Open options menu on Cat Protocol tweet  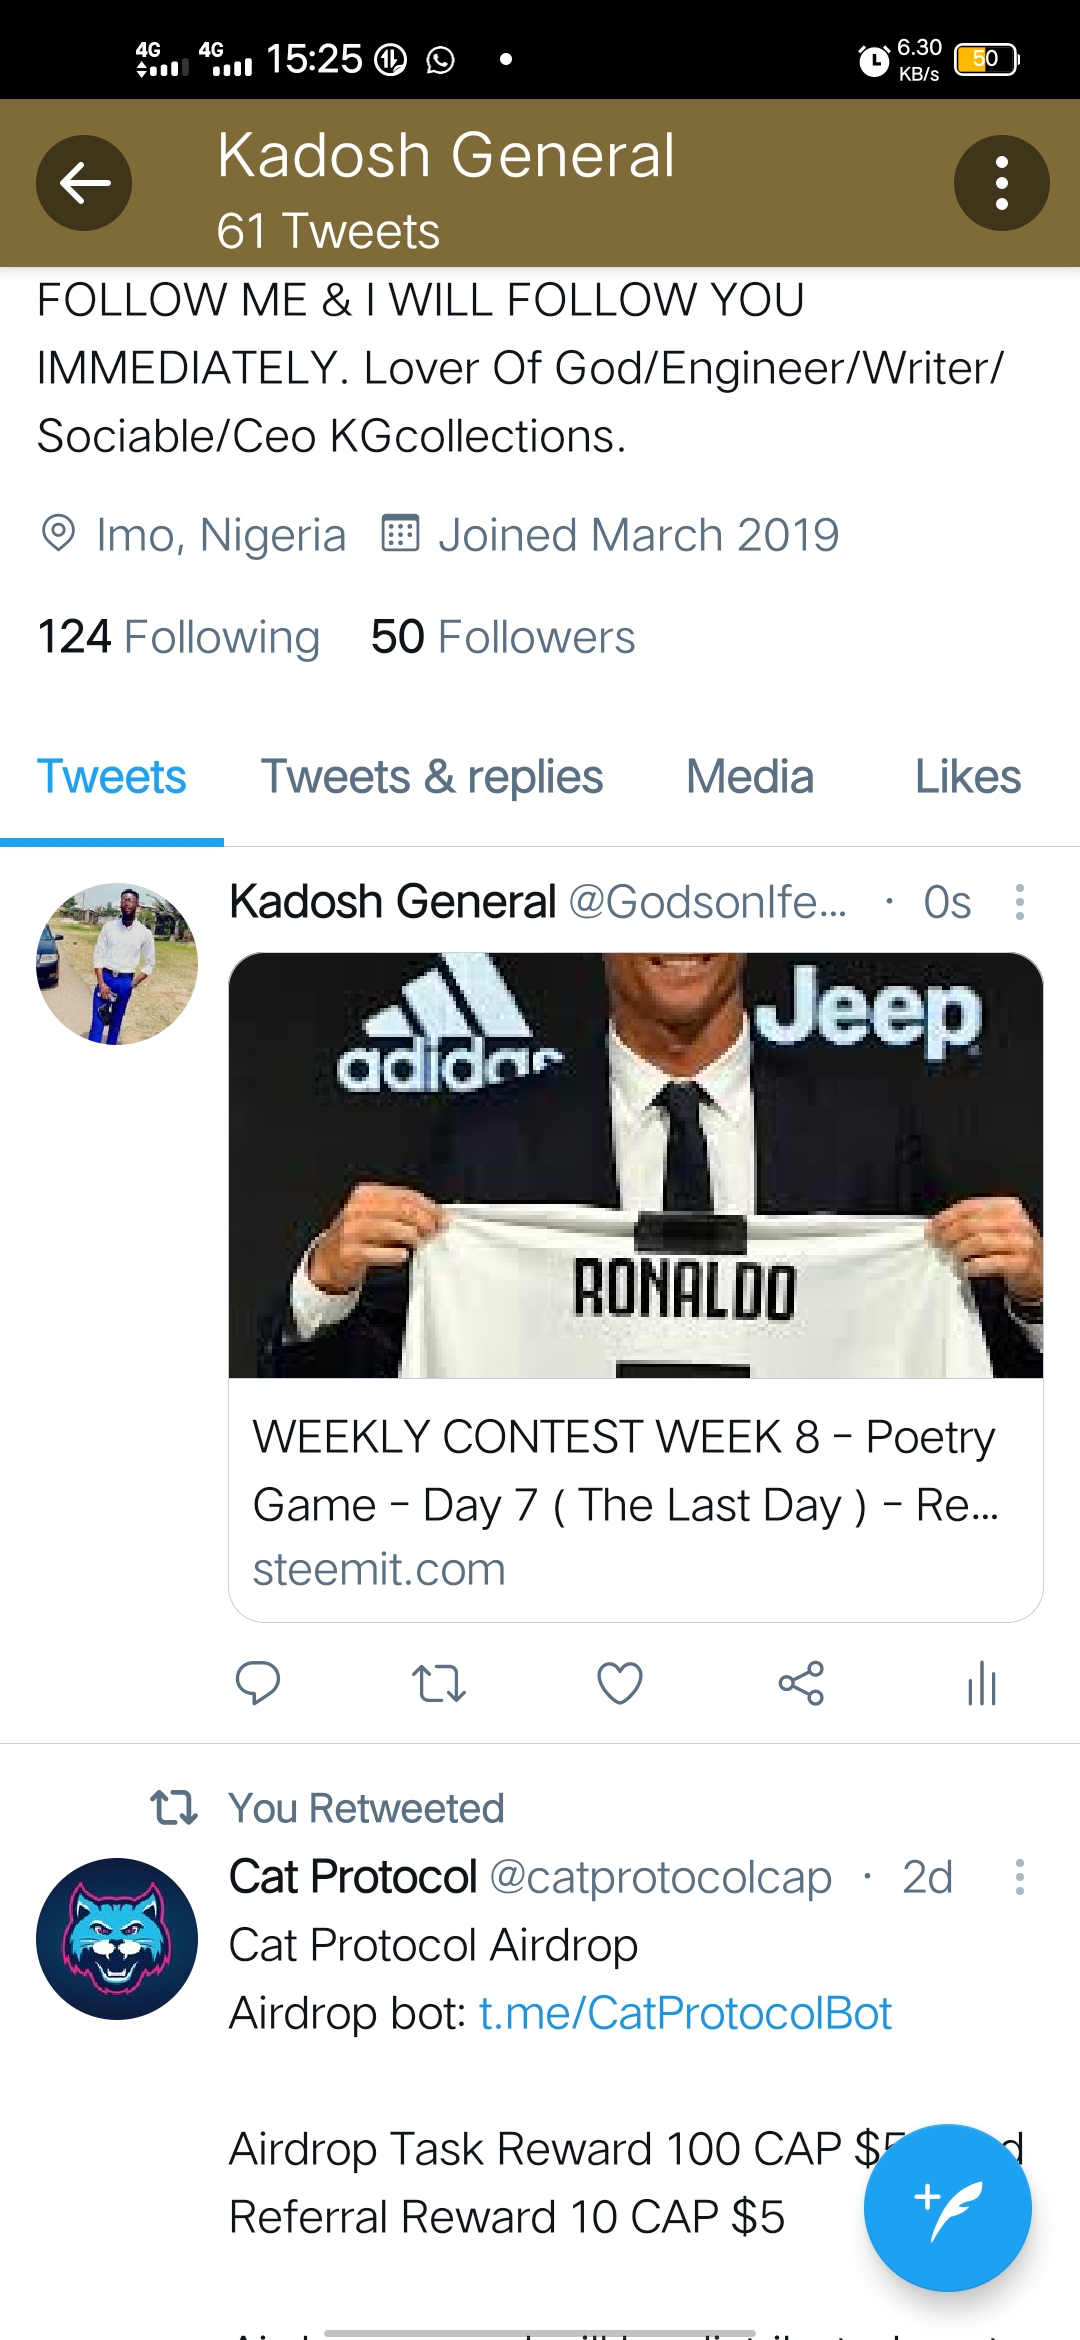click(x=1019, y=1877)
